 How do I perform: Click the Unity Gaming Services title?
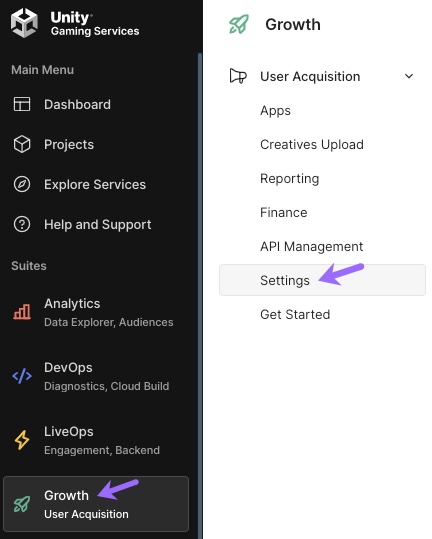[x=95, y=23]
